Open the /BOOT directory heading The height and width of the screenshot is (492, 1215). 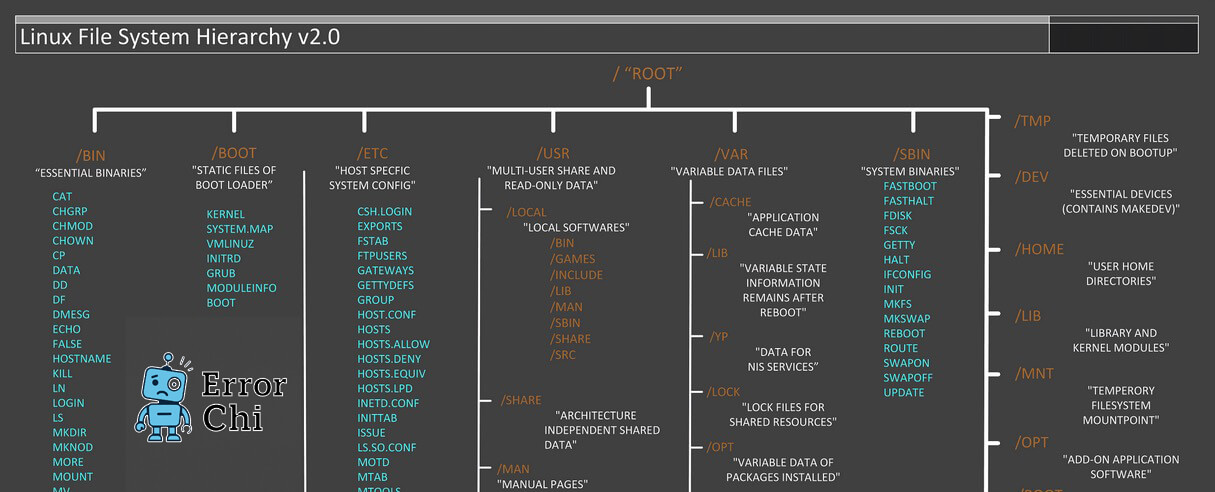(x=234, y=153)
